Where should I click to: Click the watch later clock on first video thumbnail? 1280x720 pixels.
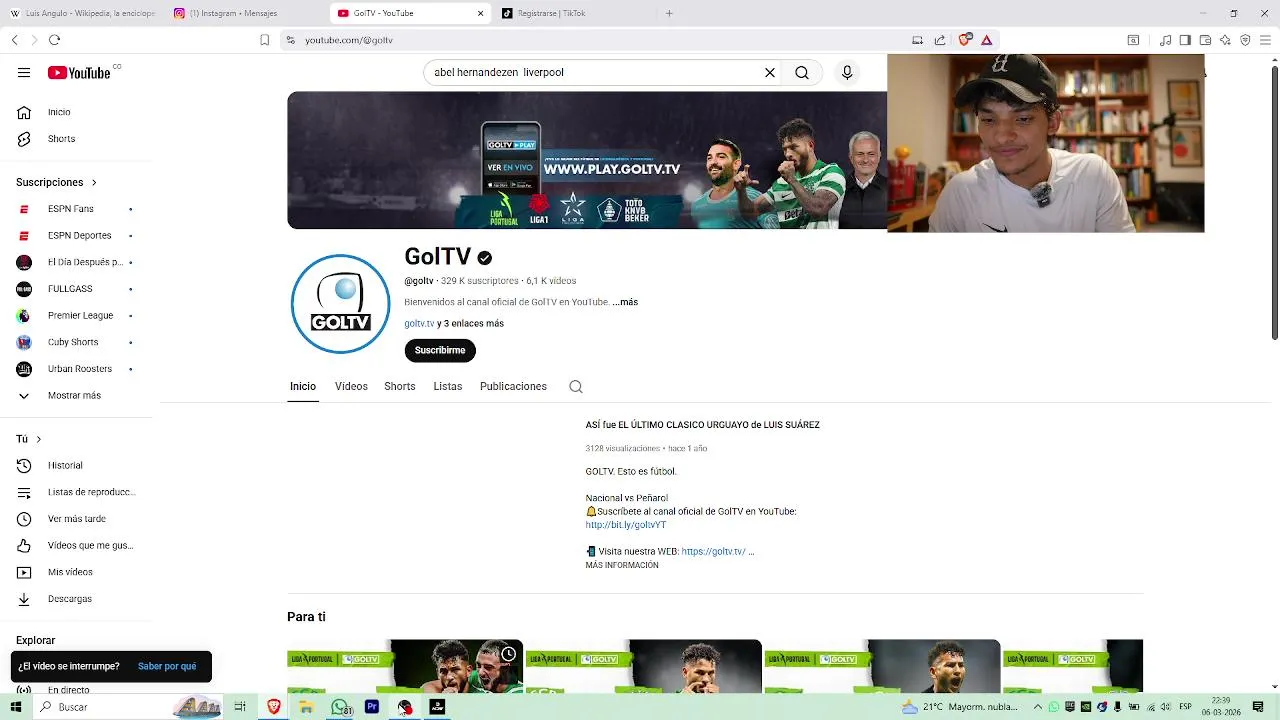pos(508,654)
